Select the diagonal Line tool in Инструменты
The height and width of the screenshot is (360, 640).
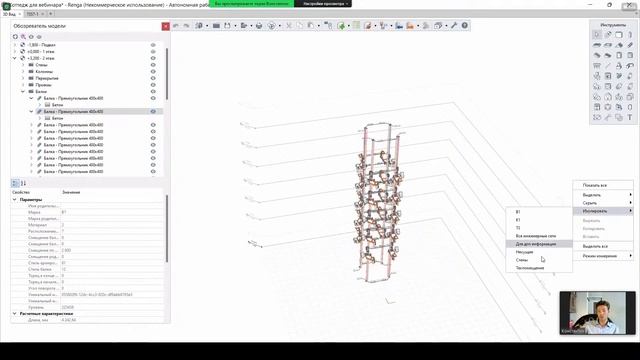[608, 66]
